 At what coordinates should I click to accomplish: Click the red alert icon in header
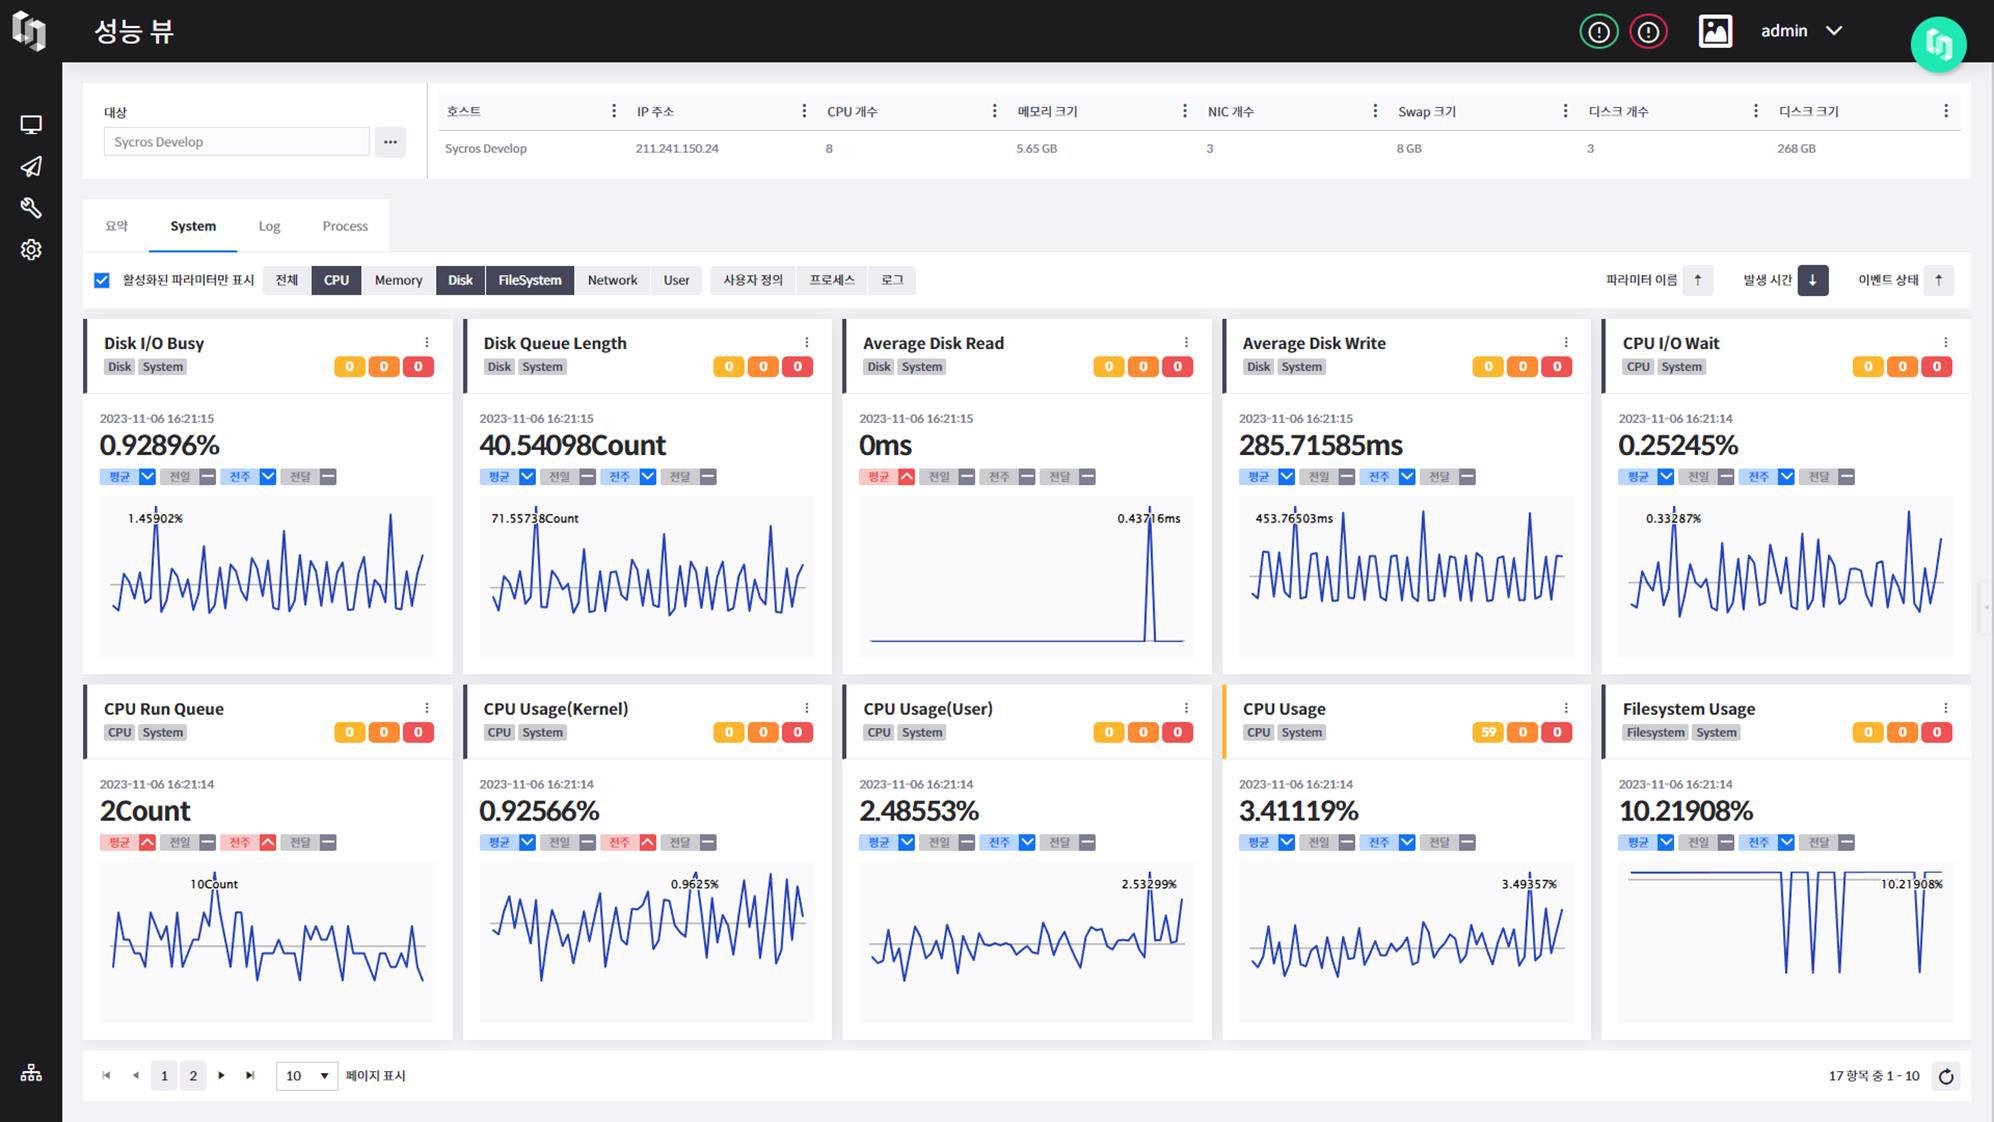click(1648, 32)
